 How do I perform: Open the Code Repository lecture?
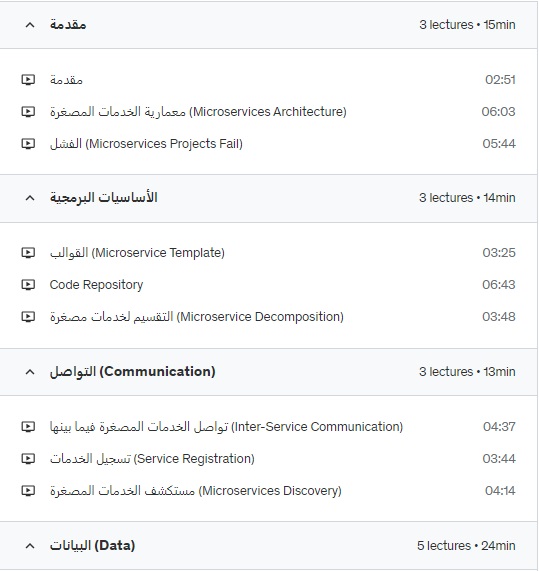(96, 285)
